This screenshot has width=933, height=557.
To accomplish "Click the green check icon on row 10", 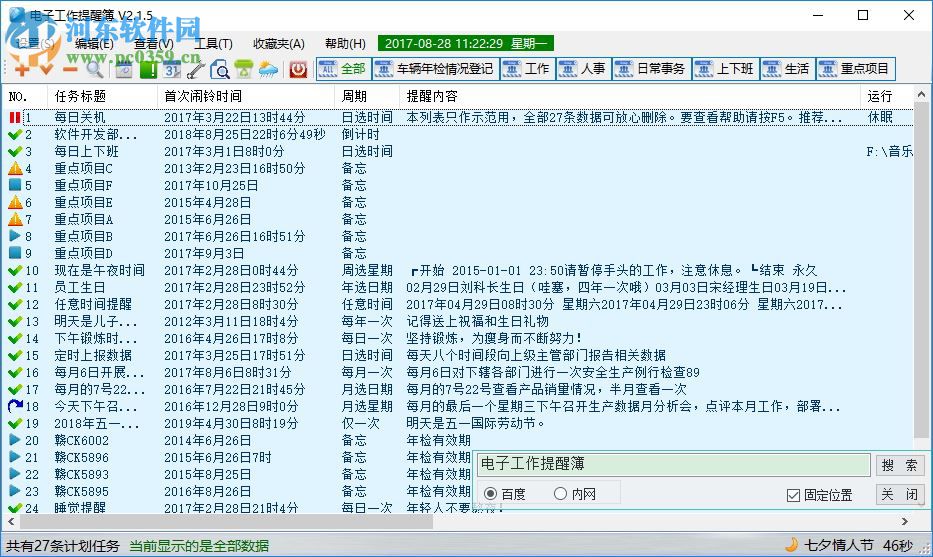I will (x=15, y=271).
